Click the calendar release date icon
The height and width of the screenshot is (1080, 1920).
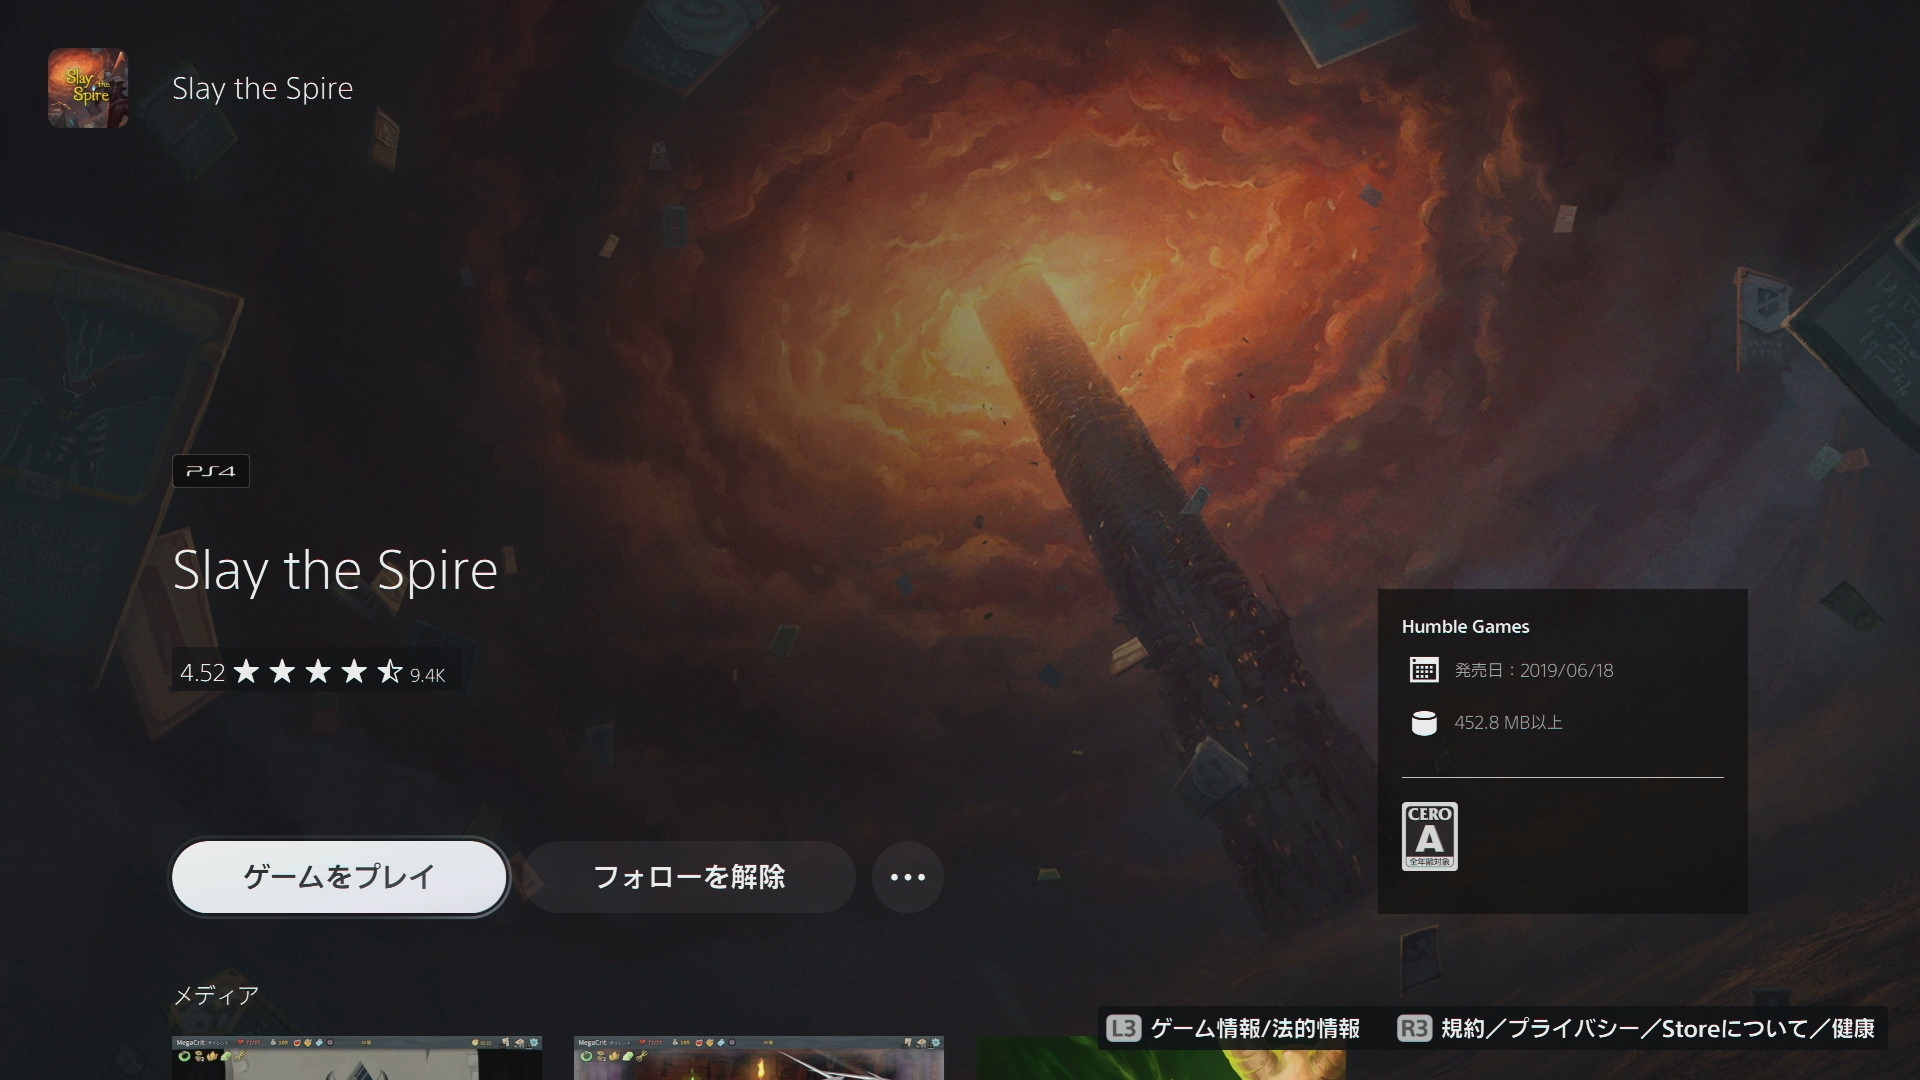click(1424, 670)
